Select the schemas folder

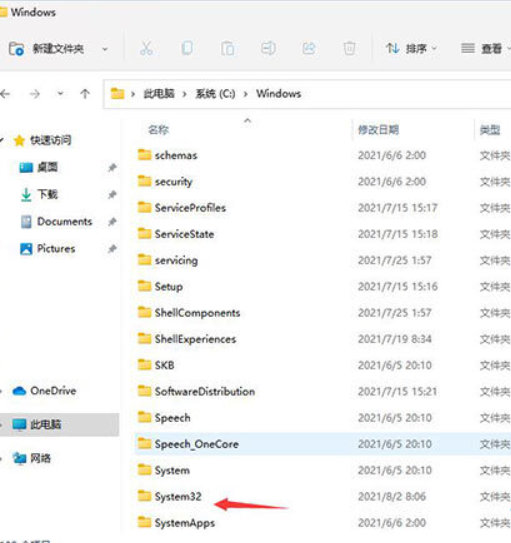pos(176,155)
